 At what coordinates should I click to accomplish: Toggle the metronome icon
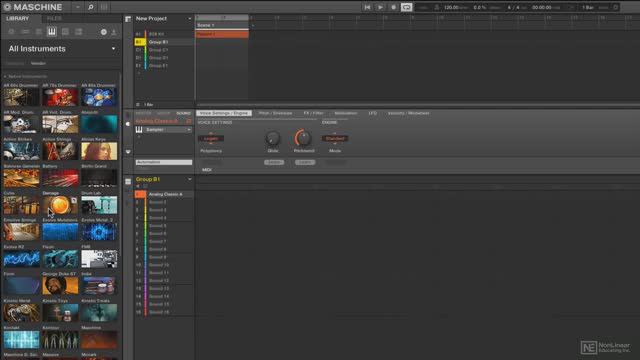[x=437, y=7]
